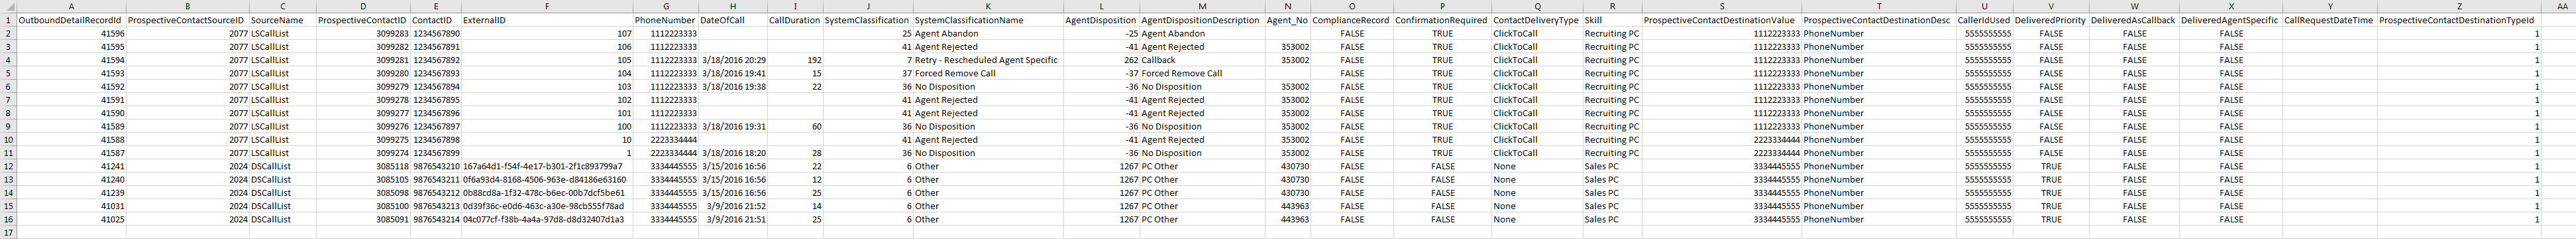Select the SourceName header cell

coord(282,20)
